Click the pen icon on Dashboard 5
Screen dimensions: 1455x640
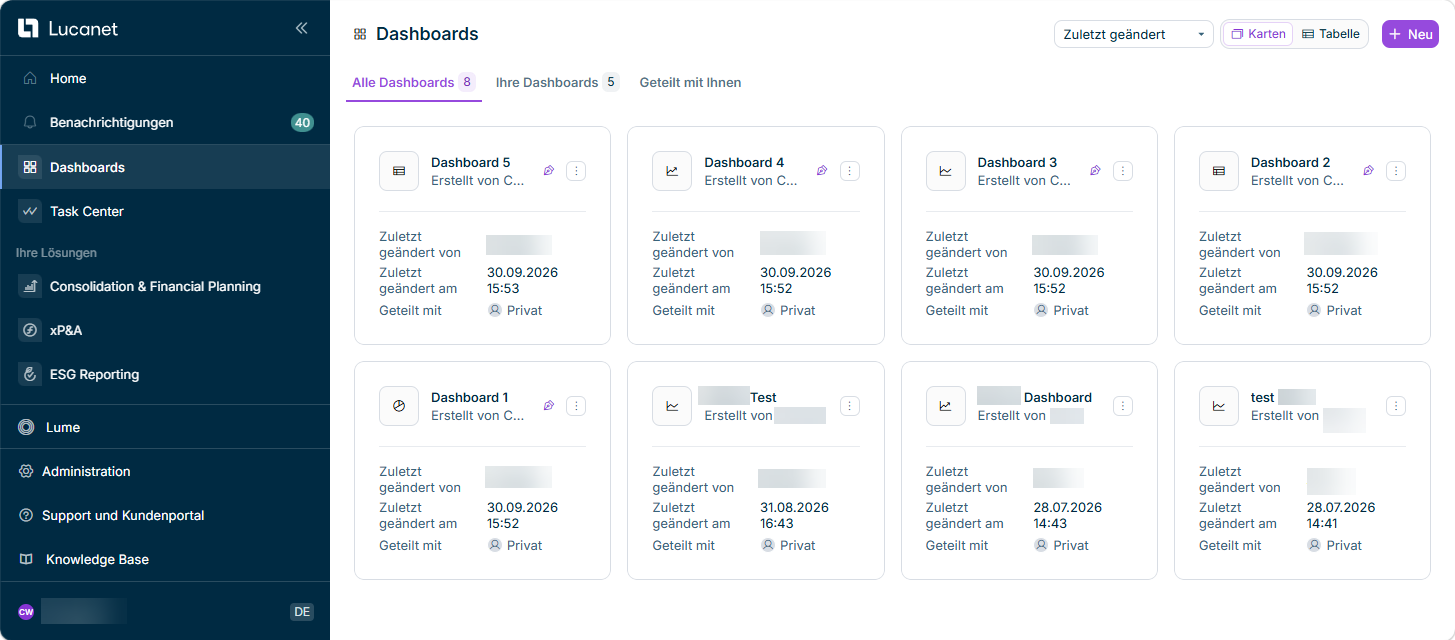pos(548,171)
